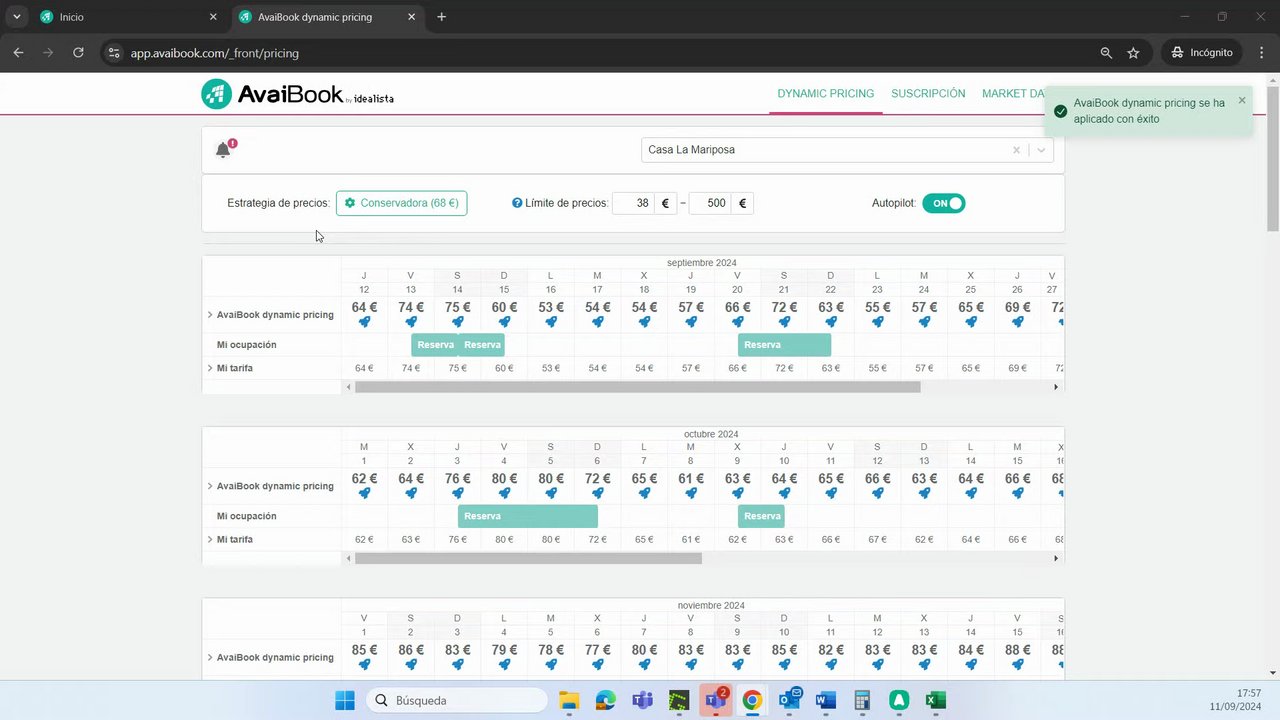The width and height of the screenshot is (1280, 720).
Task: Click the Incógnito profile button
Action: pyautogui.click(x=1203, y=52)
